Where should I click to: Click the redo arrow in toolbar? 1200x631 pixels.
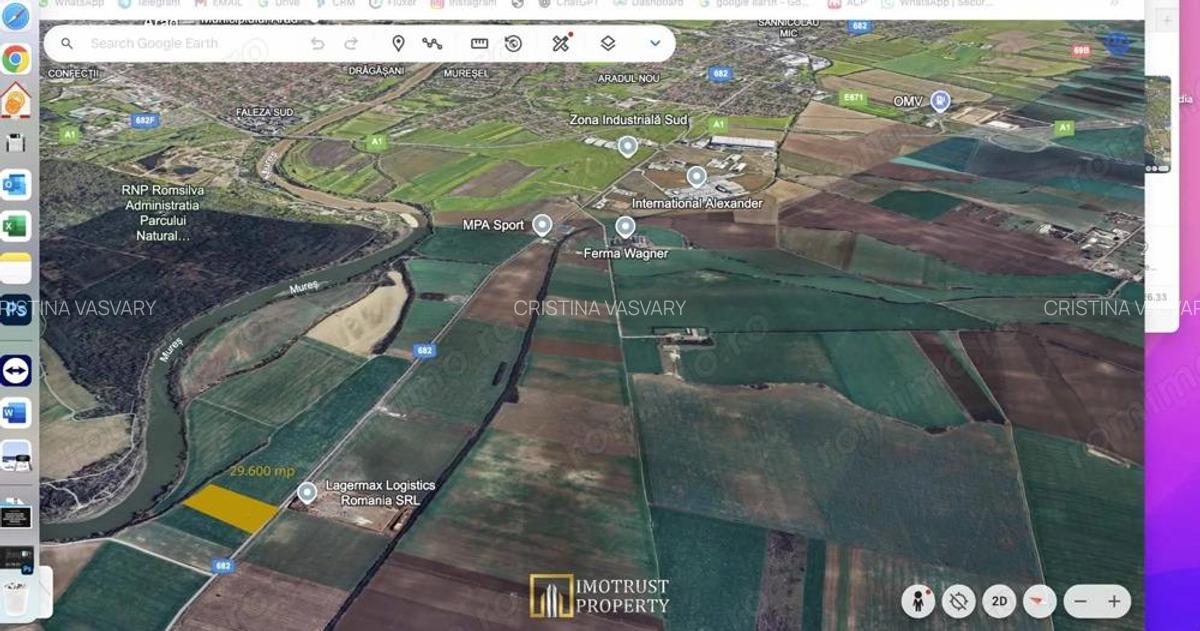click(351, 43)
